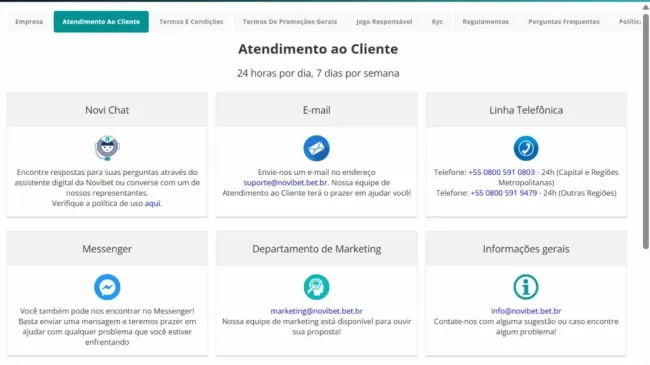Screen dimensions: 650x365
Task: Click the blue envelope E-mail icon
Action: coord(316,148)
